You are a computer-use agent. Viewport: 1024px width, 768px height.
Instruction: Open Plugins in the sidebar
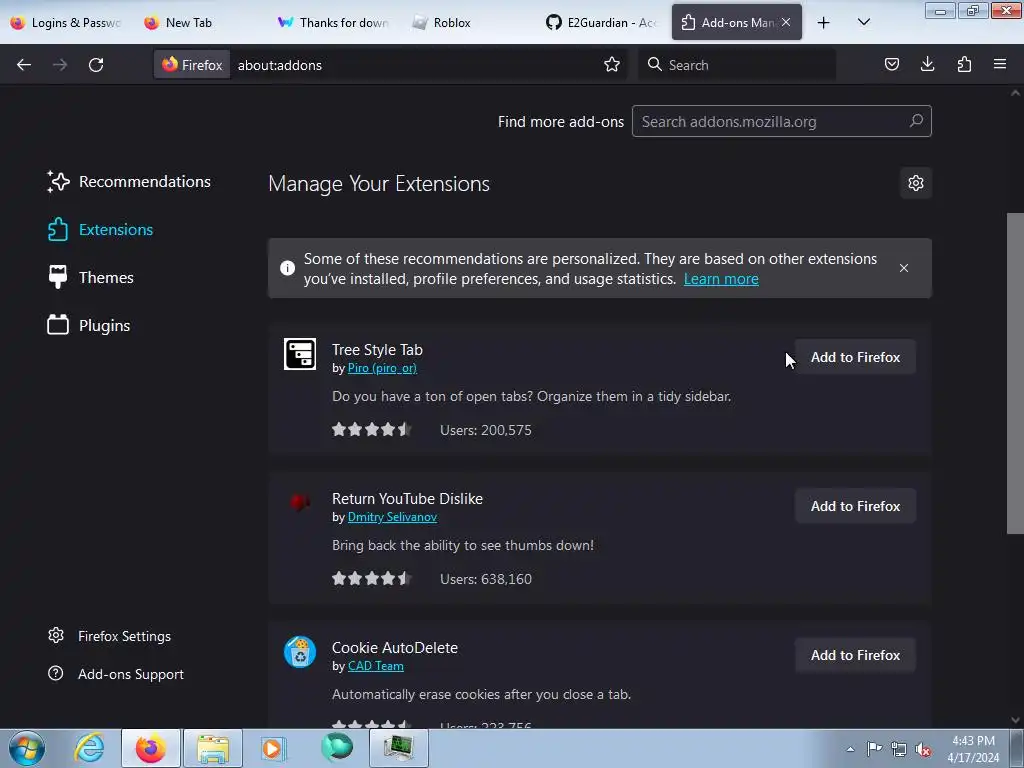pos(88,325)
